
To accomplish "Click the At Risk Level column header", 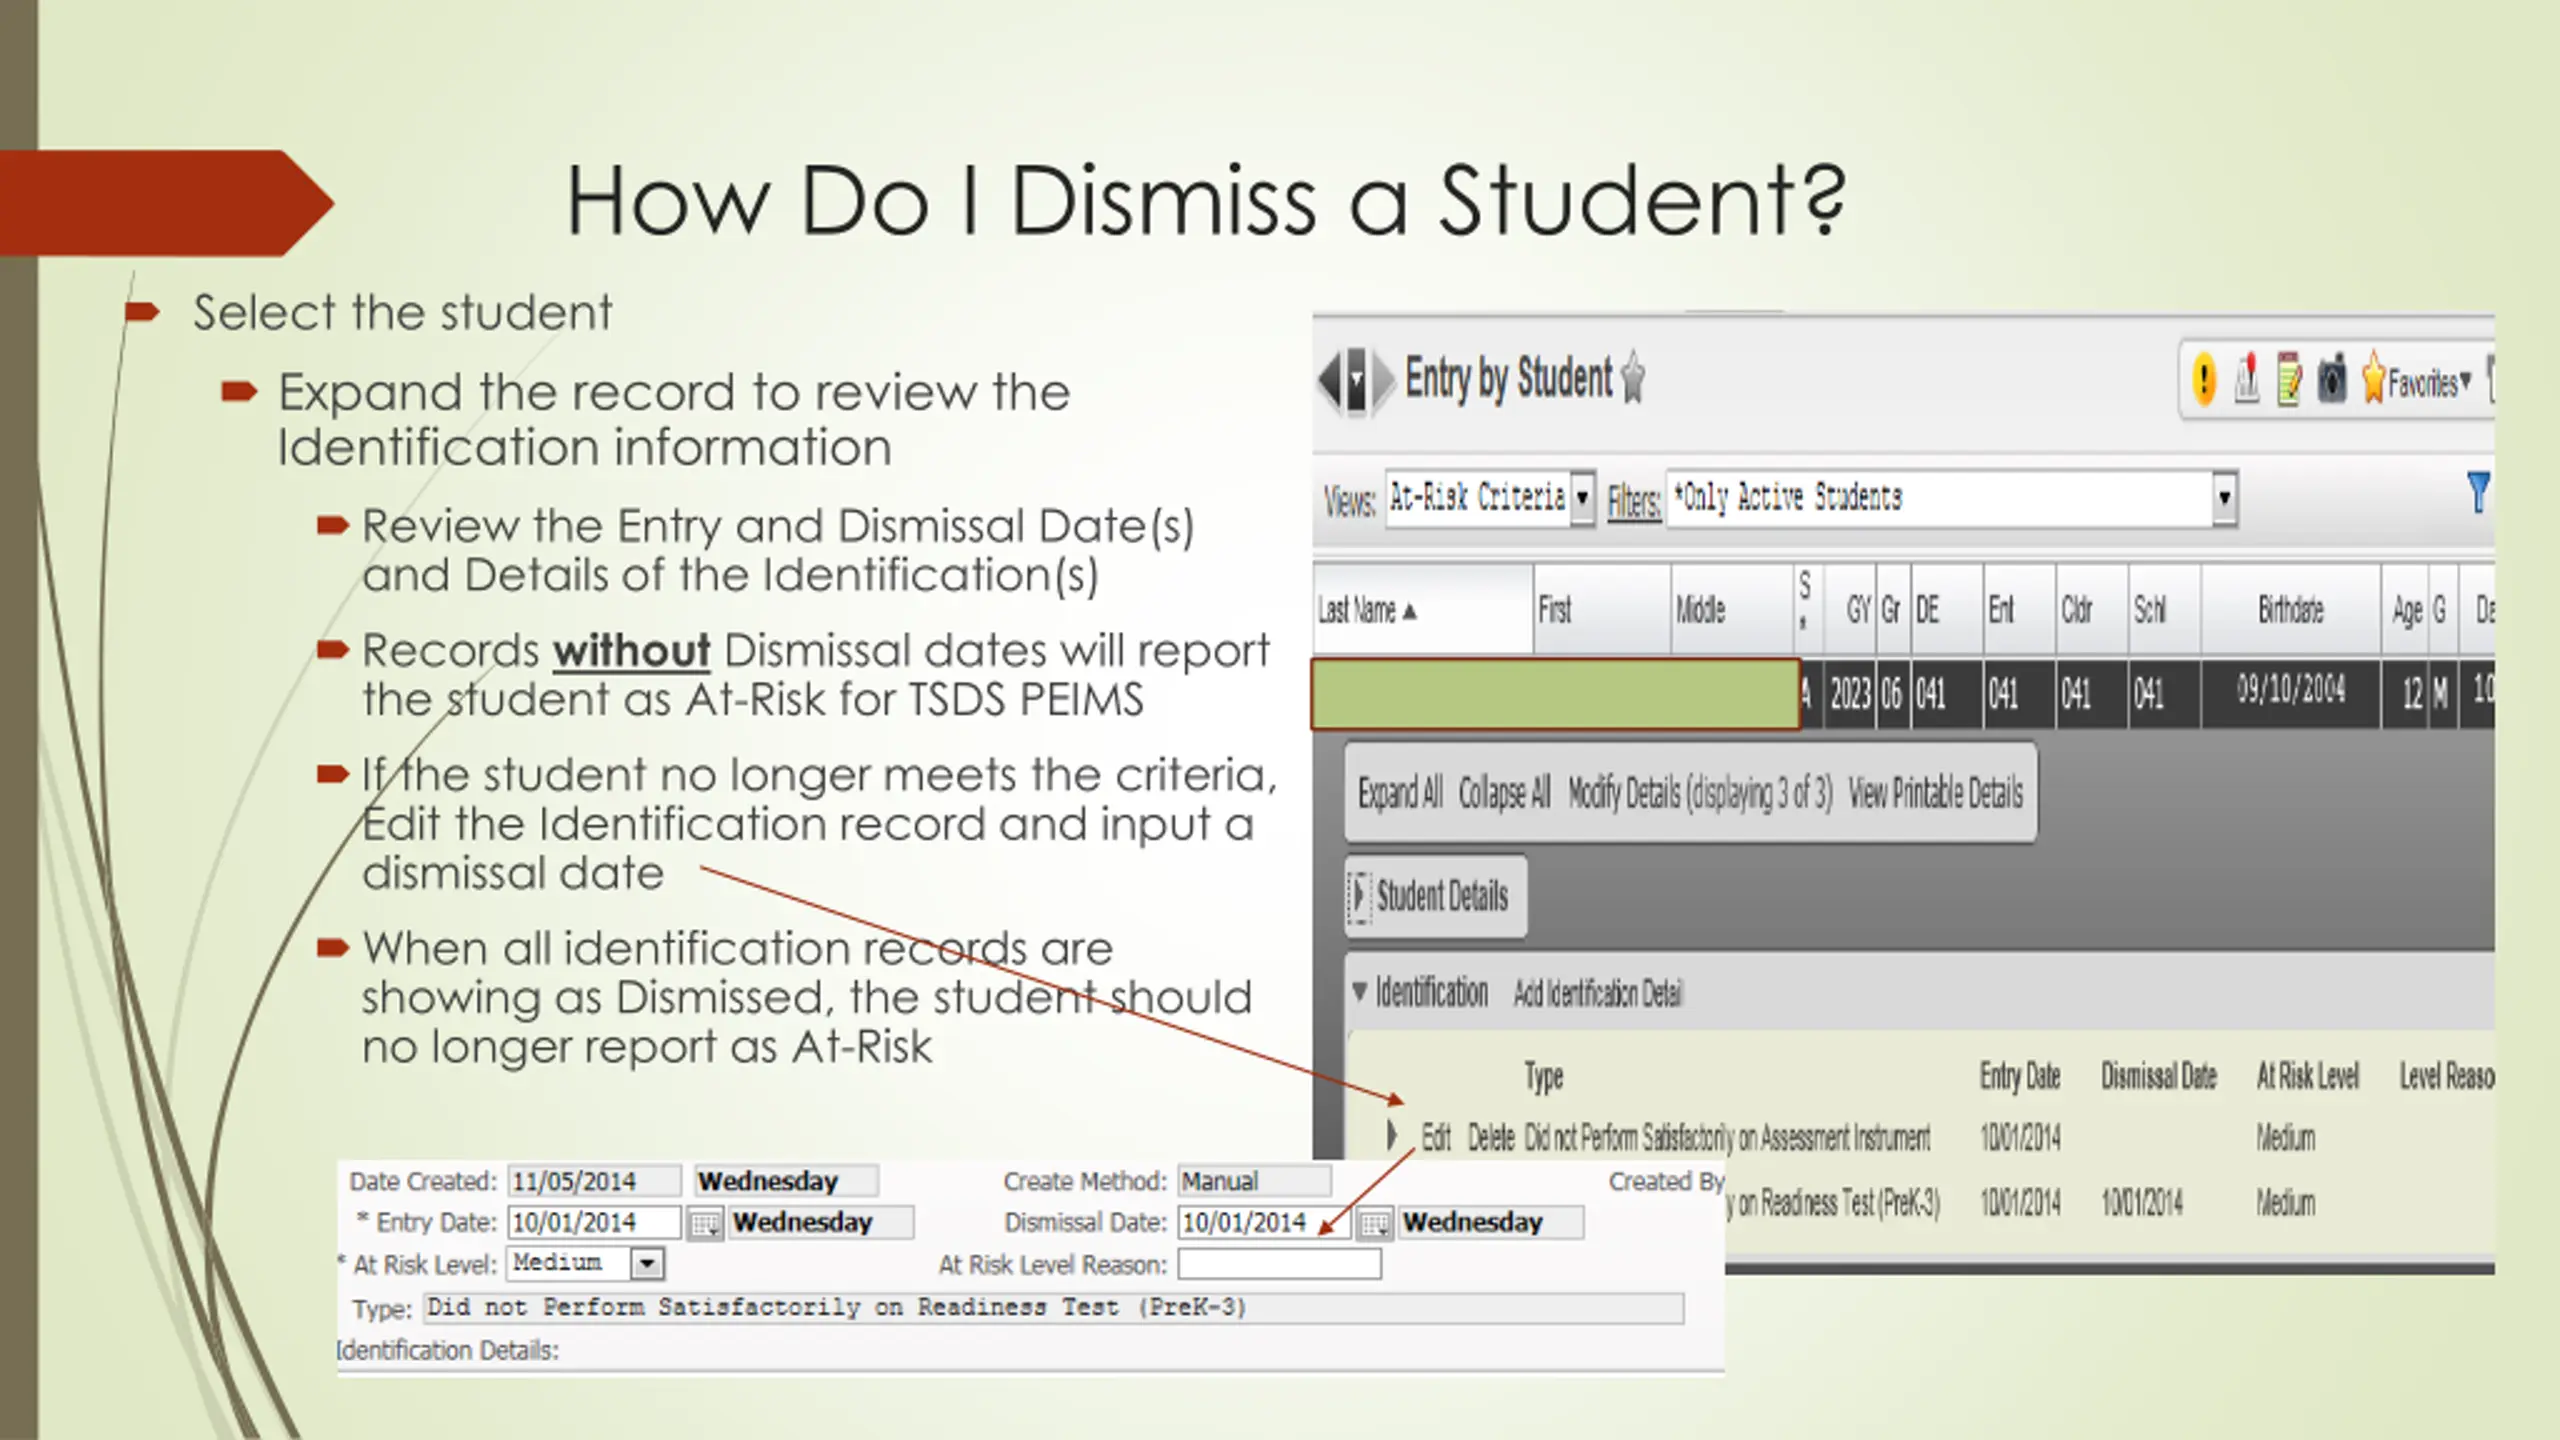I will 2308,1076.
